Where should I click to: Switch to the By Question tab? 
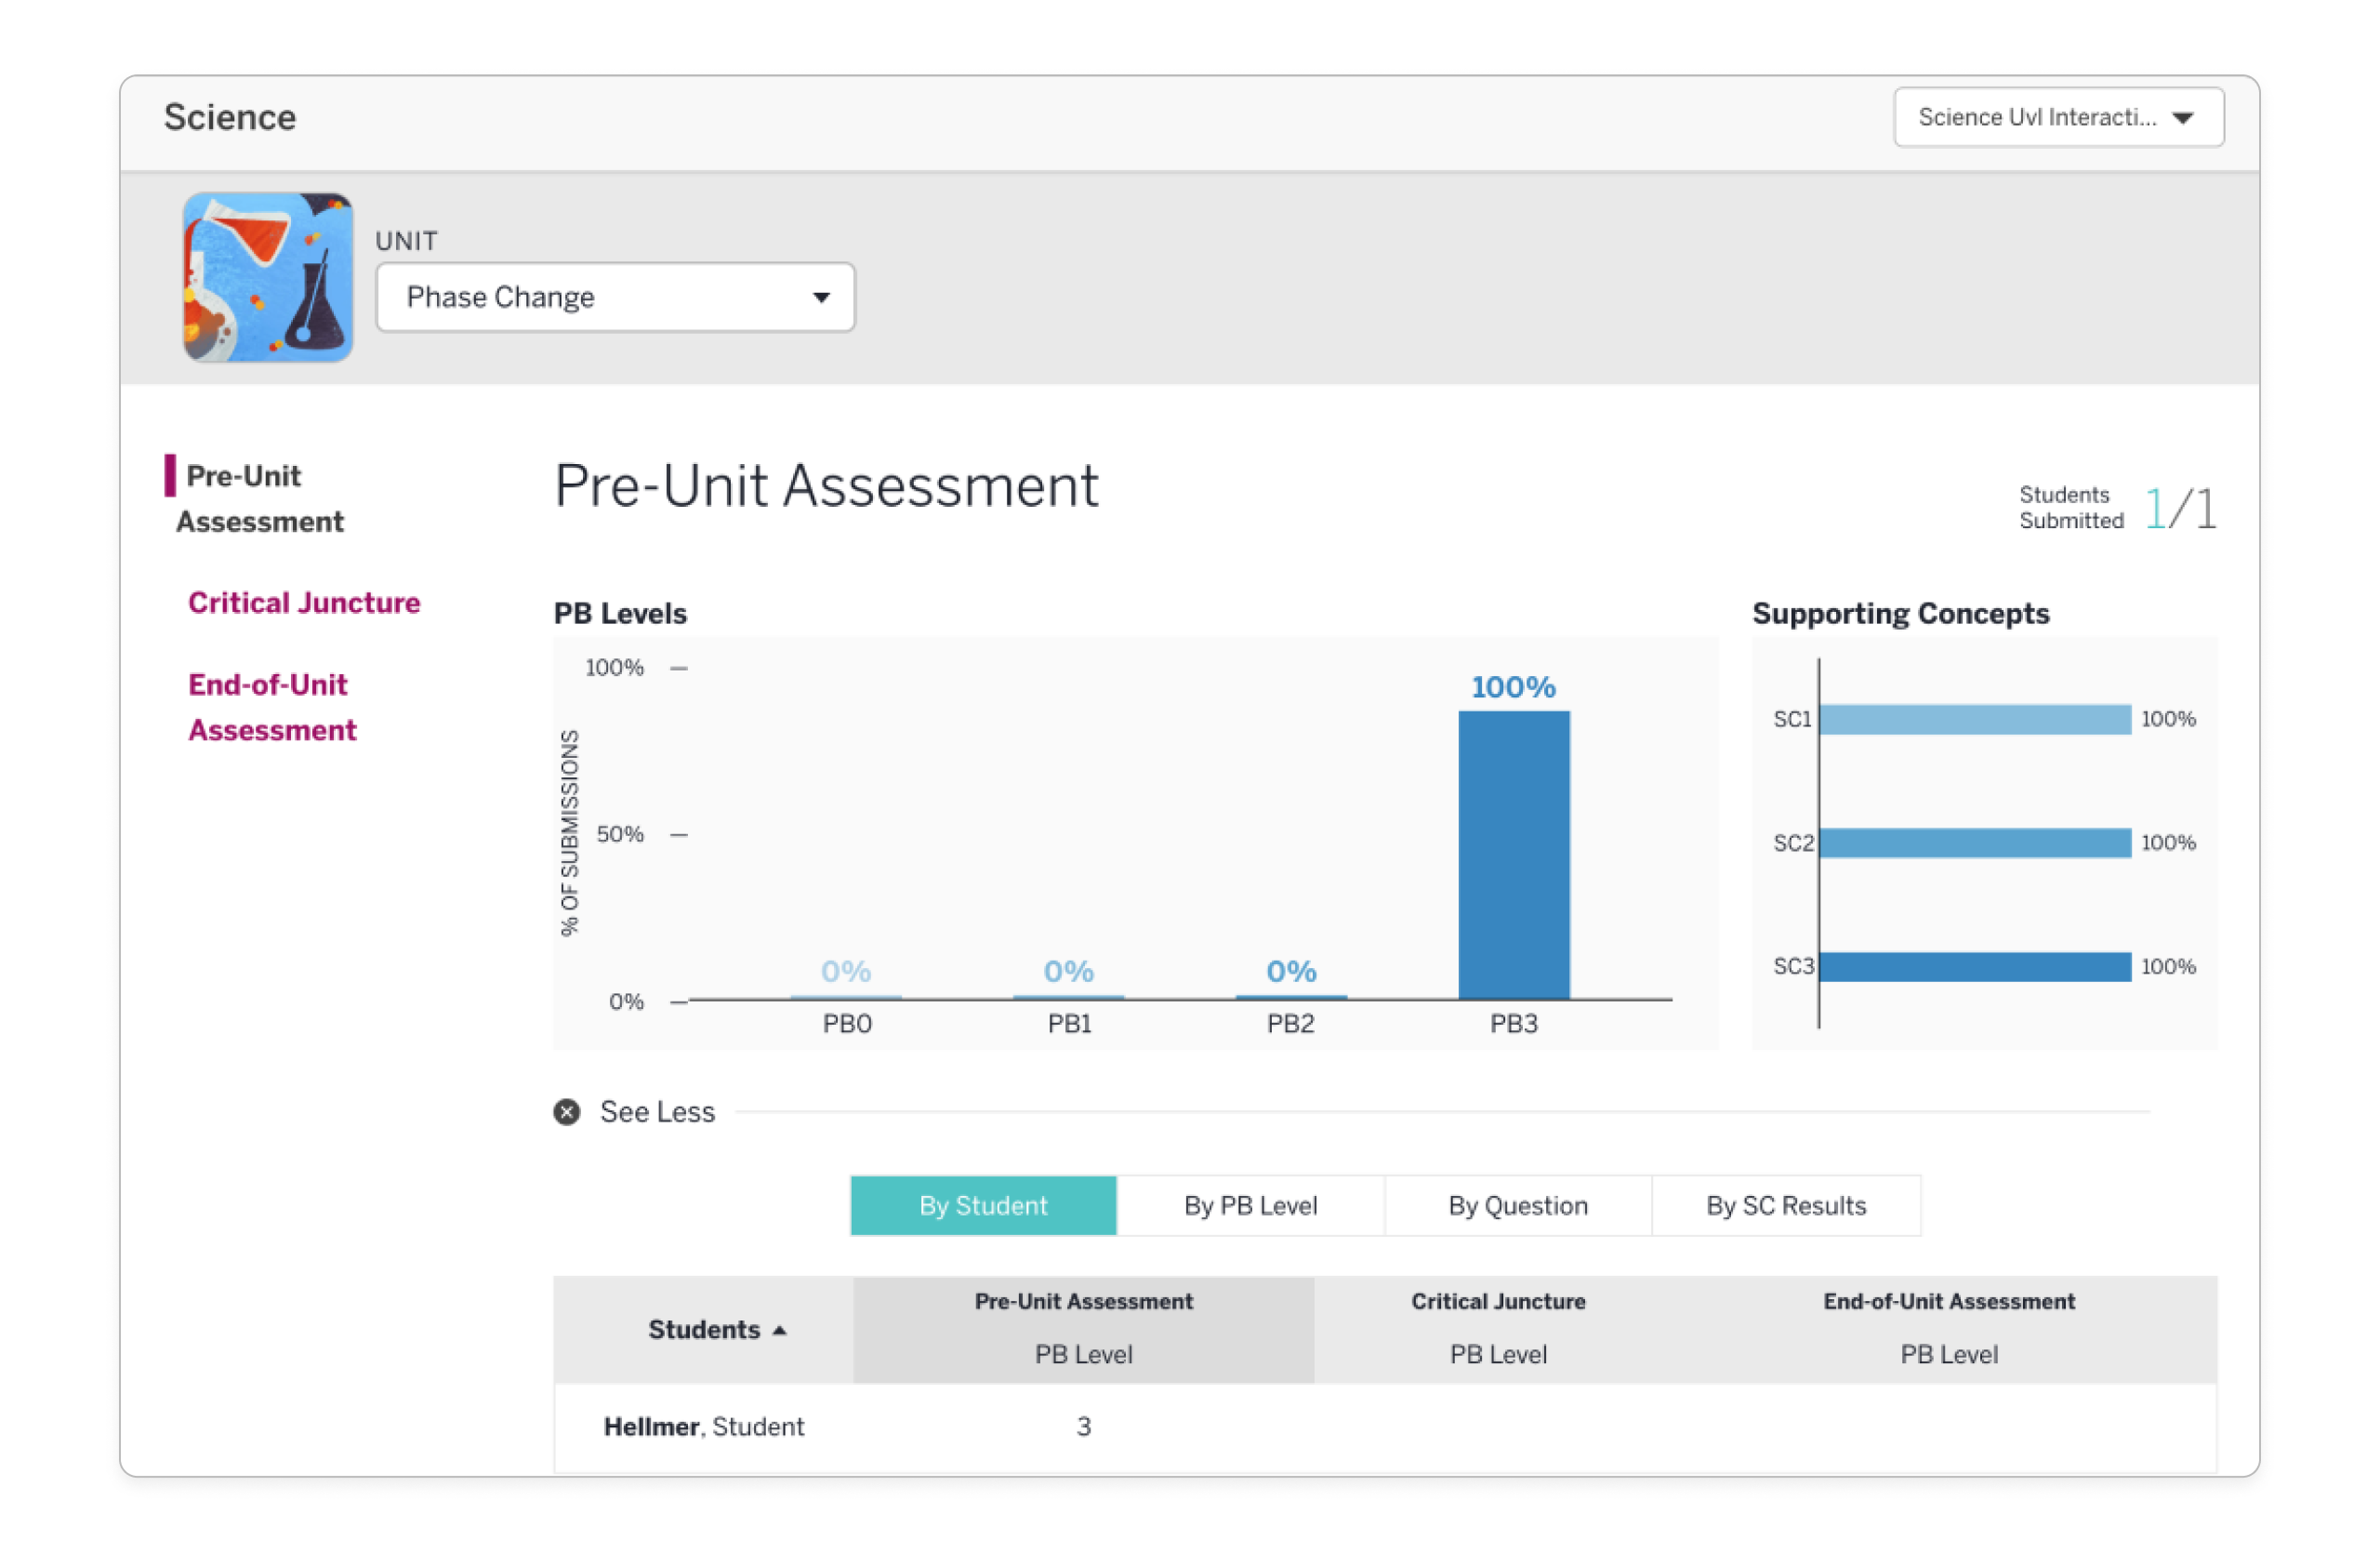[1517, 1204]
